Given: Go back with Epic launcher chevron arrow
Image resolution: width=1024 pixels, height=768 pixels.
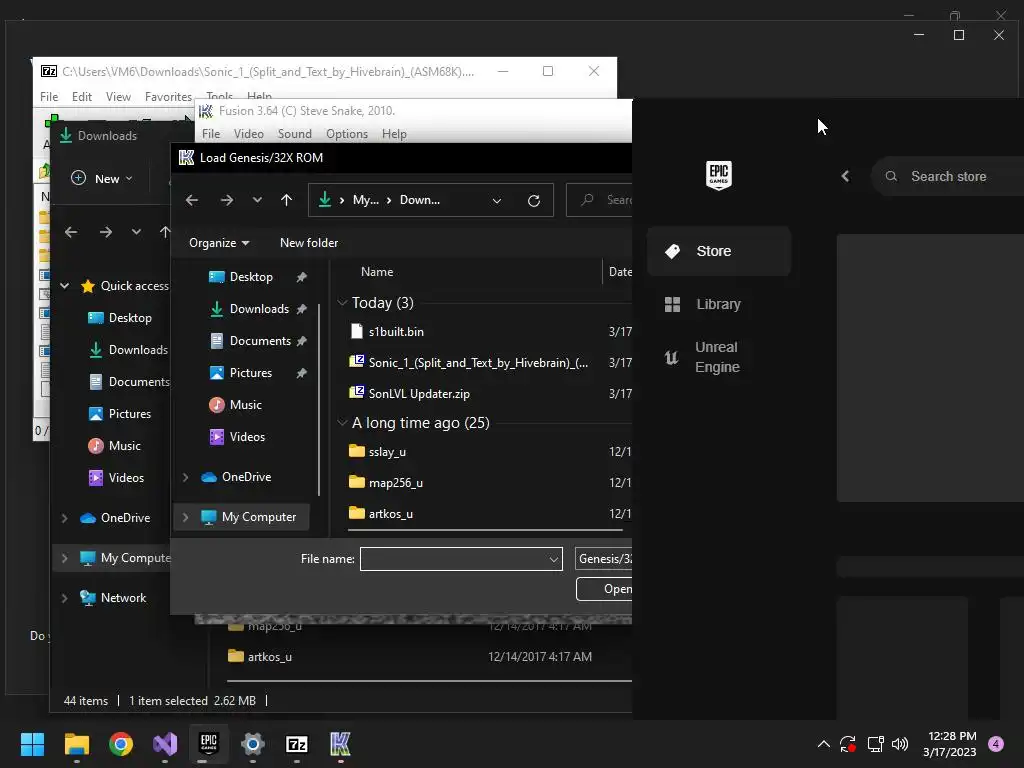Looking at the screenshot, I should [x=846, y=176].
